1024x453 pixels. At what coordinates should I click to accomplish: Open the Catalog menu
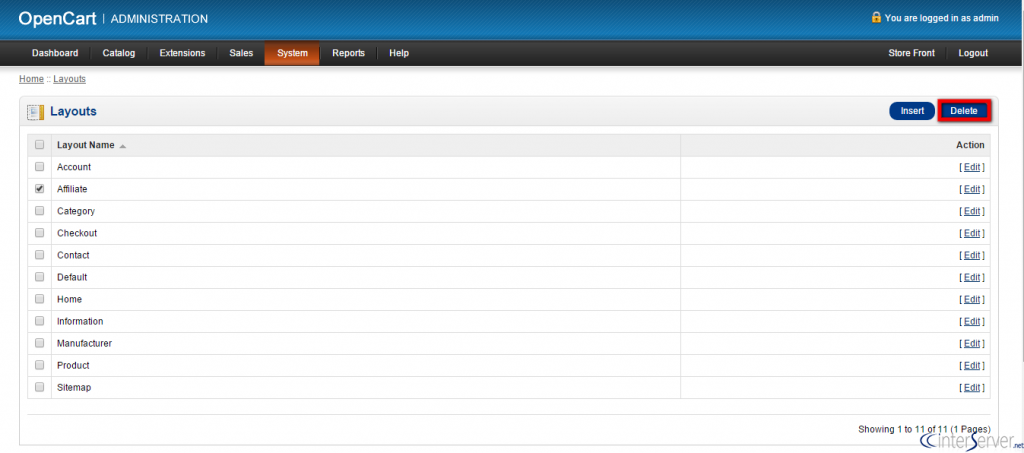click(119, 54)
